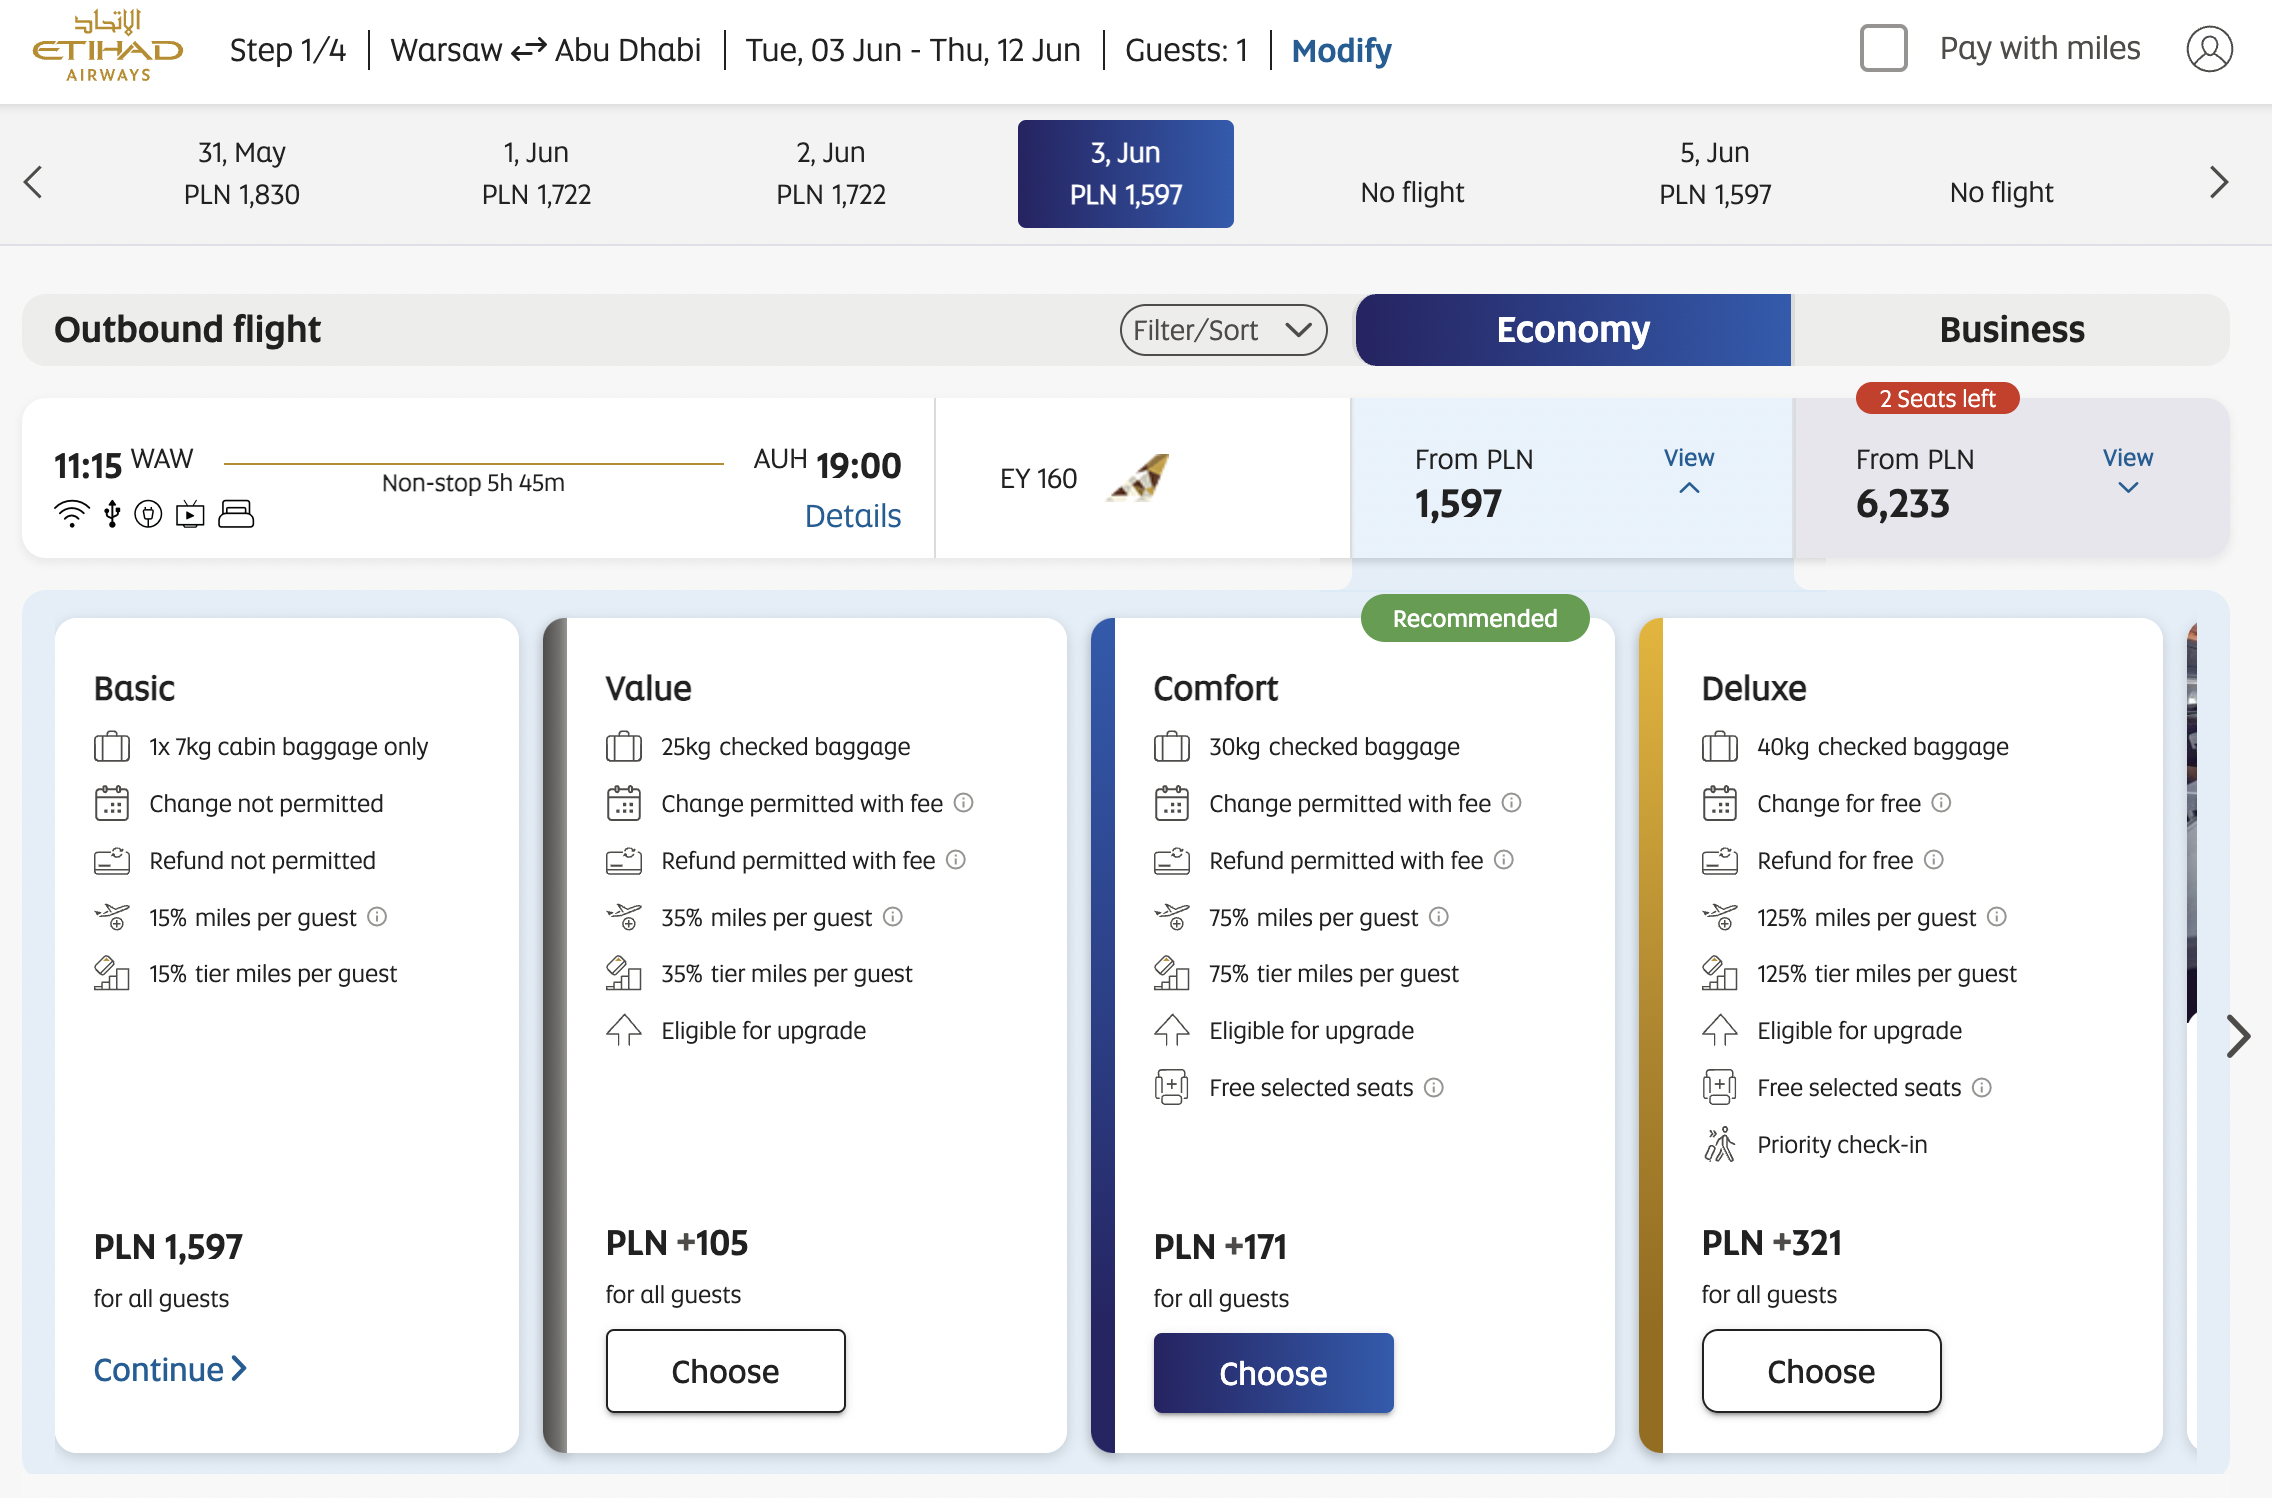Click the USB port amenity icon

(x=112, y=514)
